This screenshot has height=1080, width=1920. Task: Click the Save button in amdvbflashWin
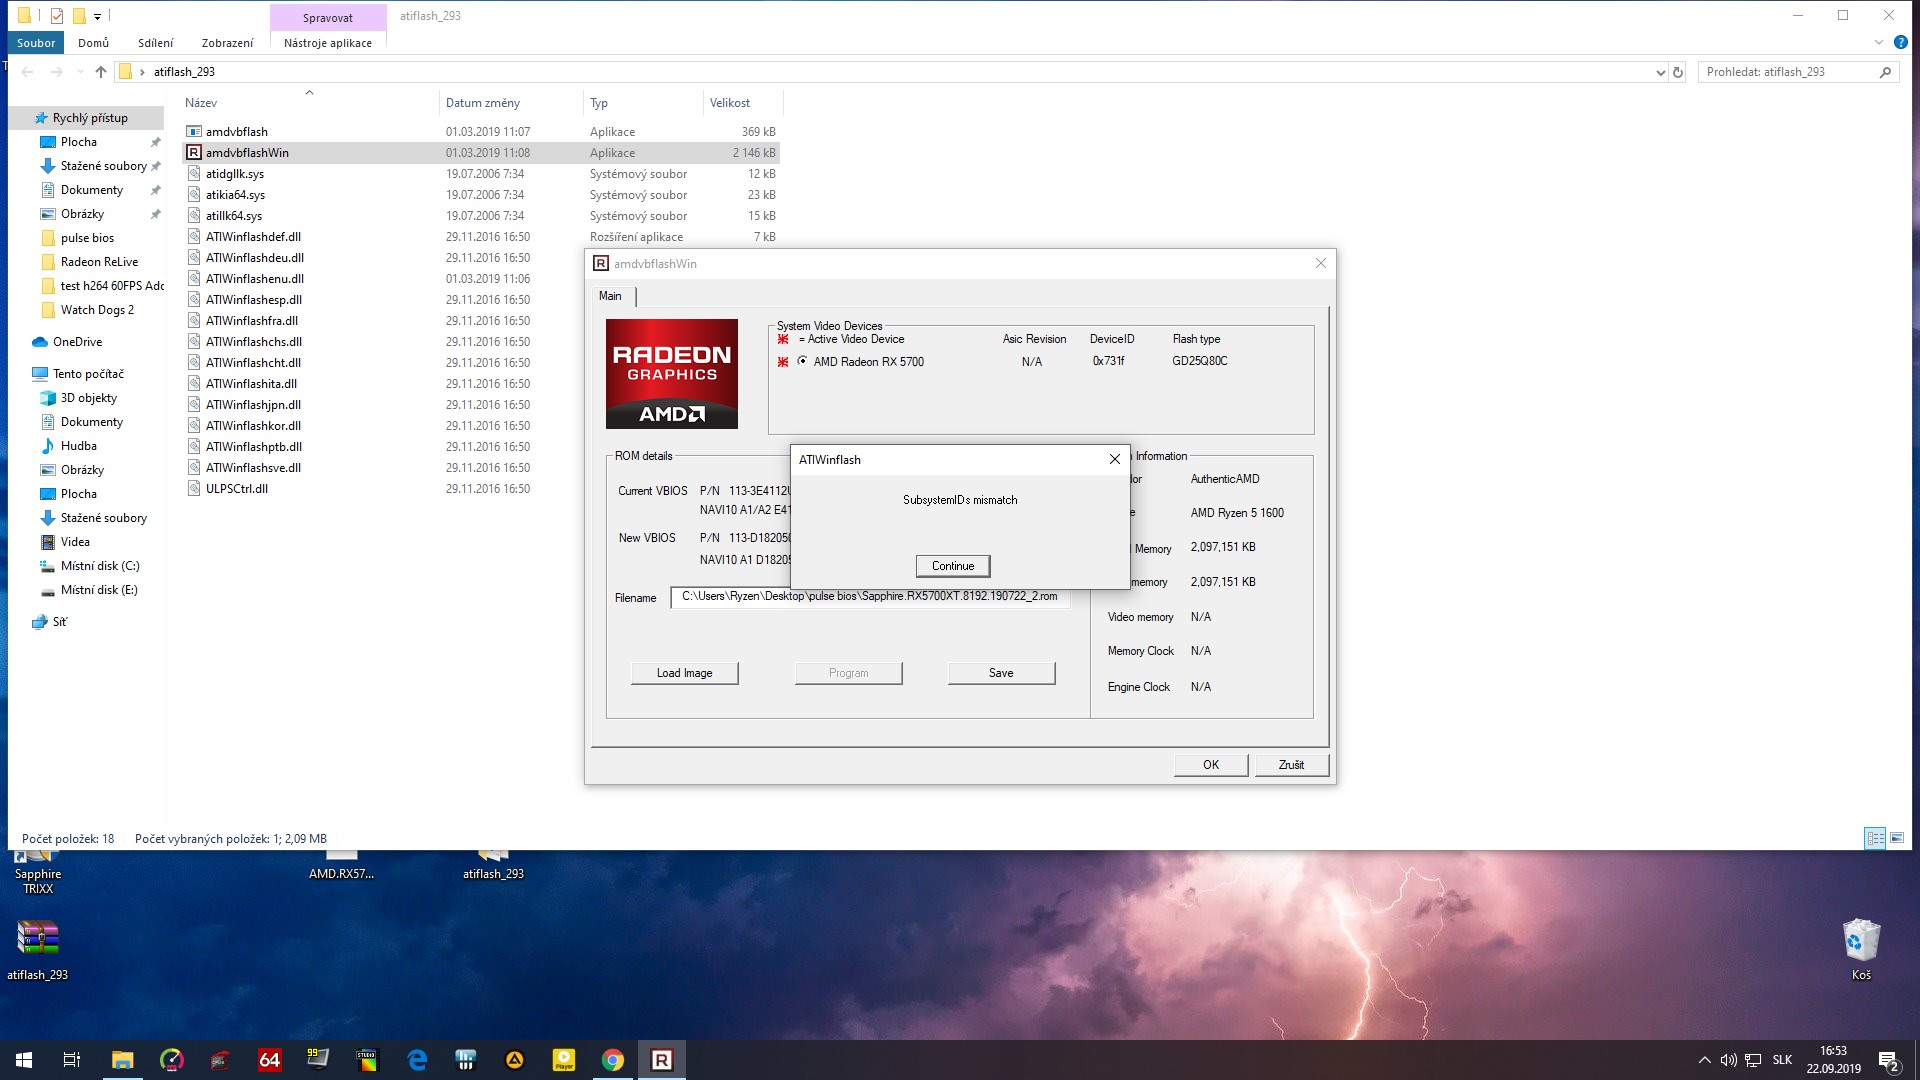click(x=1001, y=673)
